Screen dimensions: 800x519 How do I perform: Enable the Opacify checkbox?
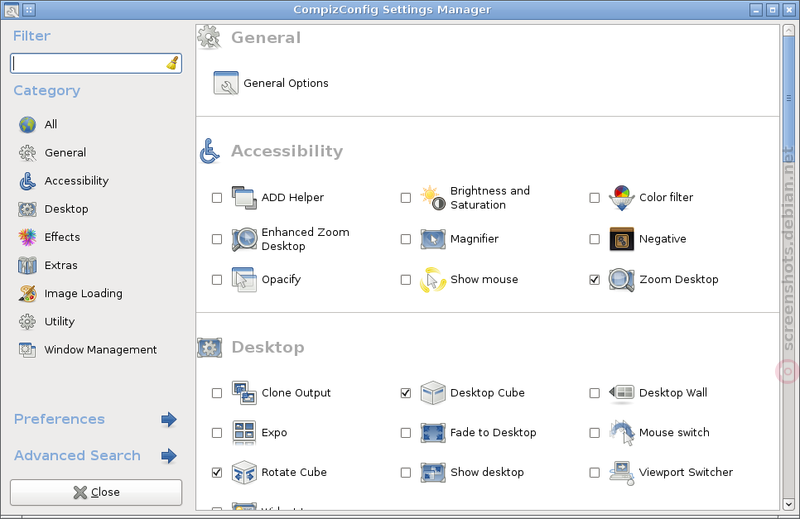217,280
